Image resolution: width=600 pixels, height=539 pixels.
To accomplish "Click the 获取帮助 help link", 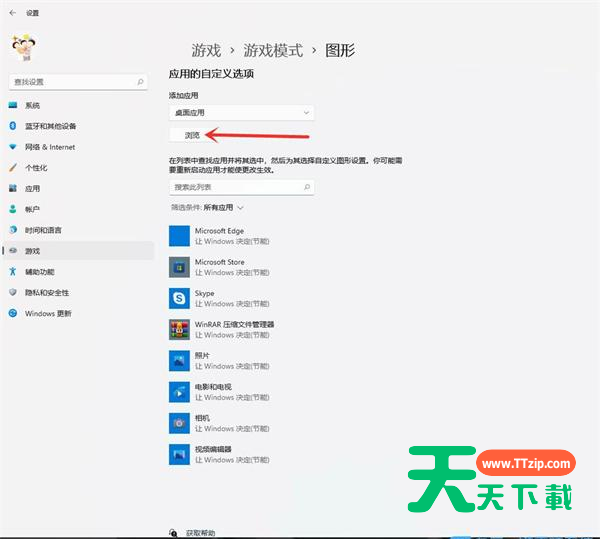I will pyautogui.click(x=201, y=533).
